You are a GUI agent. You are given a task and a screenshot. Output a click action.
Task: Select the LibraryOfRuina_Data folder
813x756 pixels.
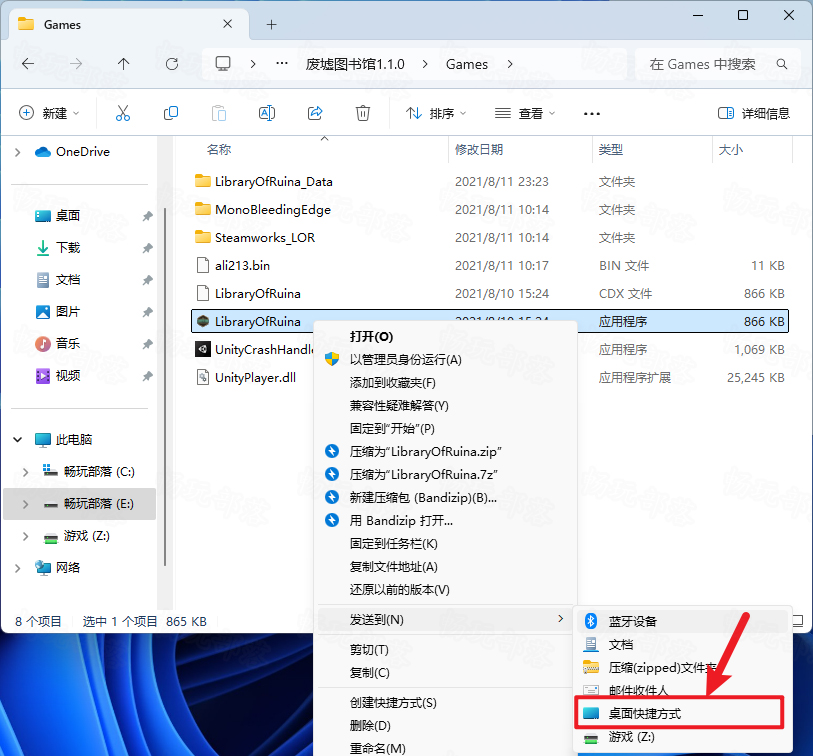[x=274, y=181]
